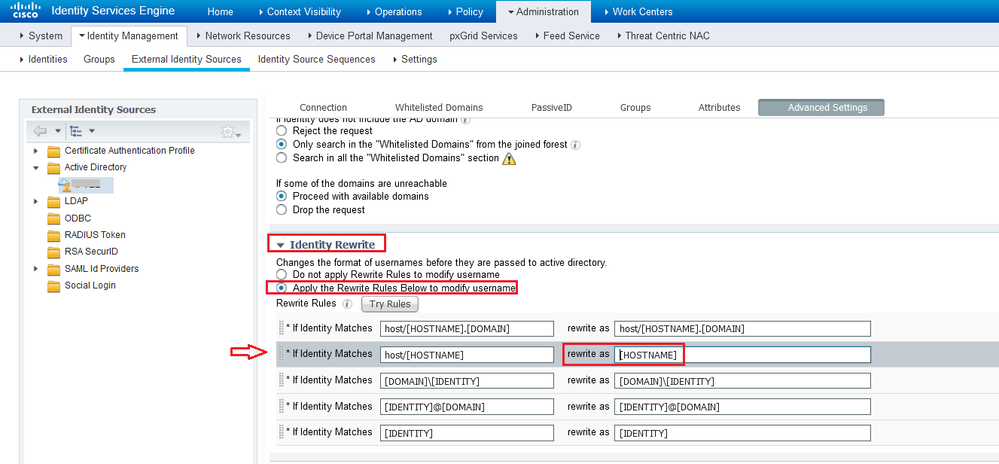Click the drag handle of the host/[HOSTNAME].[DOMAIN] rule
This screenshot has height=464, width=999.
coord(281,328)
